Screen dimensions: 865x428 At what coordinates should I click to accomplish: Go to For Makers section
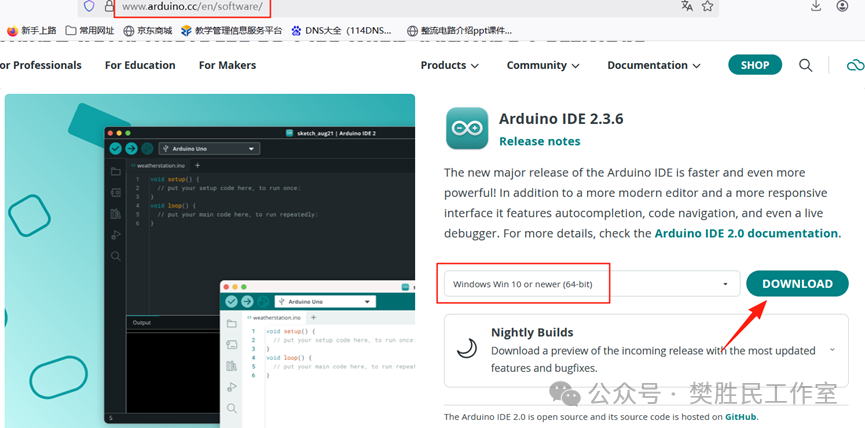pyautogui.click(x=227, y=65)
